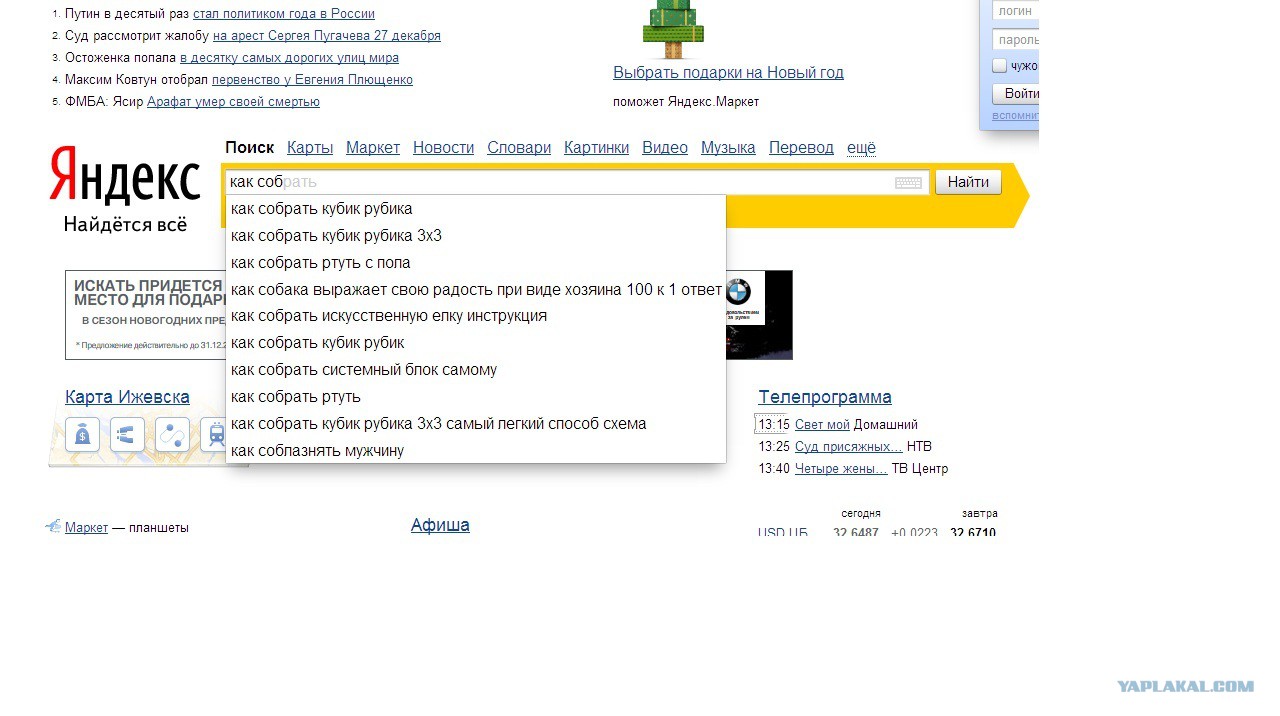Open the Перевод tab
Image resolution: width=1280 pixels, height=716 pixels.
pyautogui.click(x=801, y=148)
